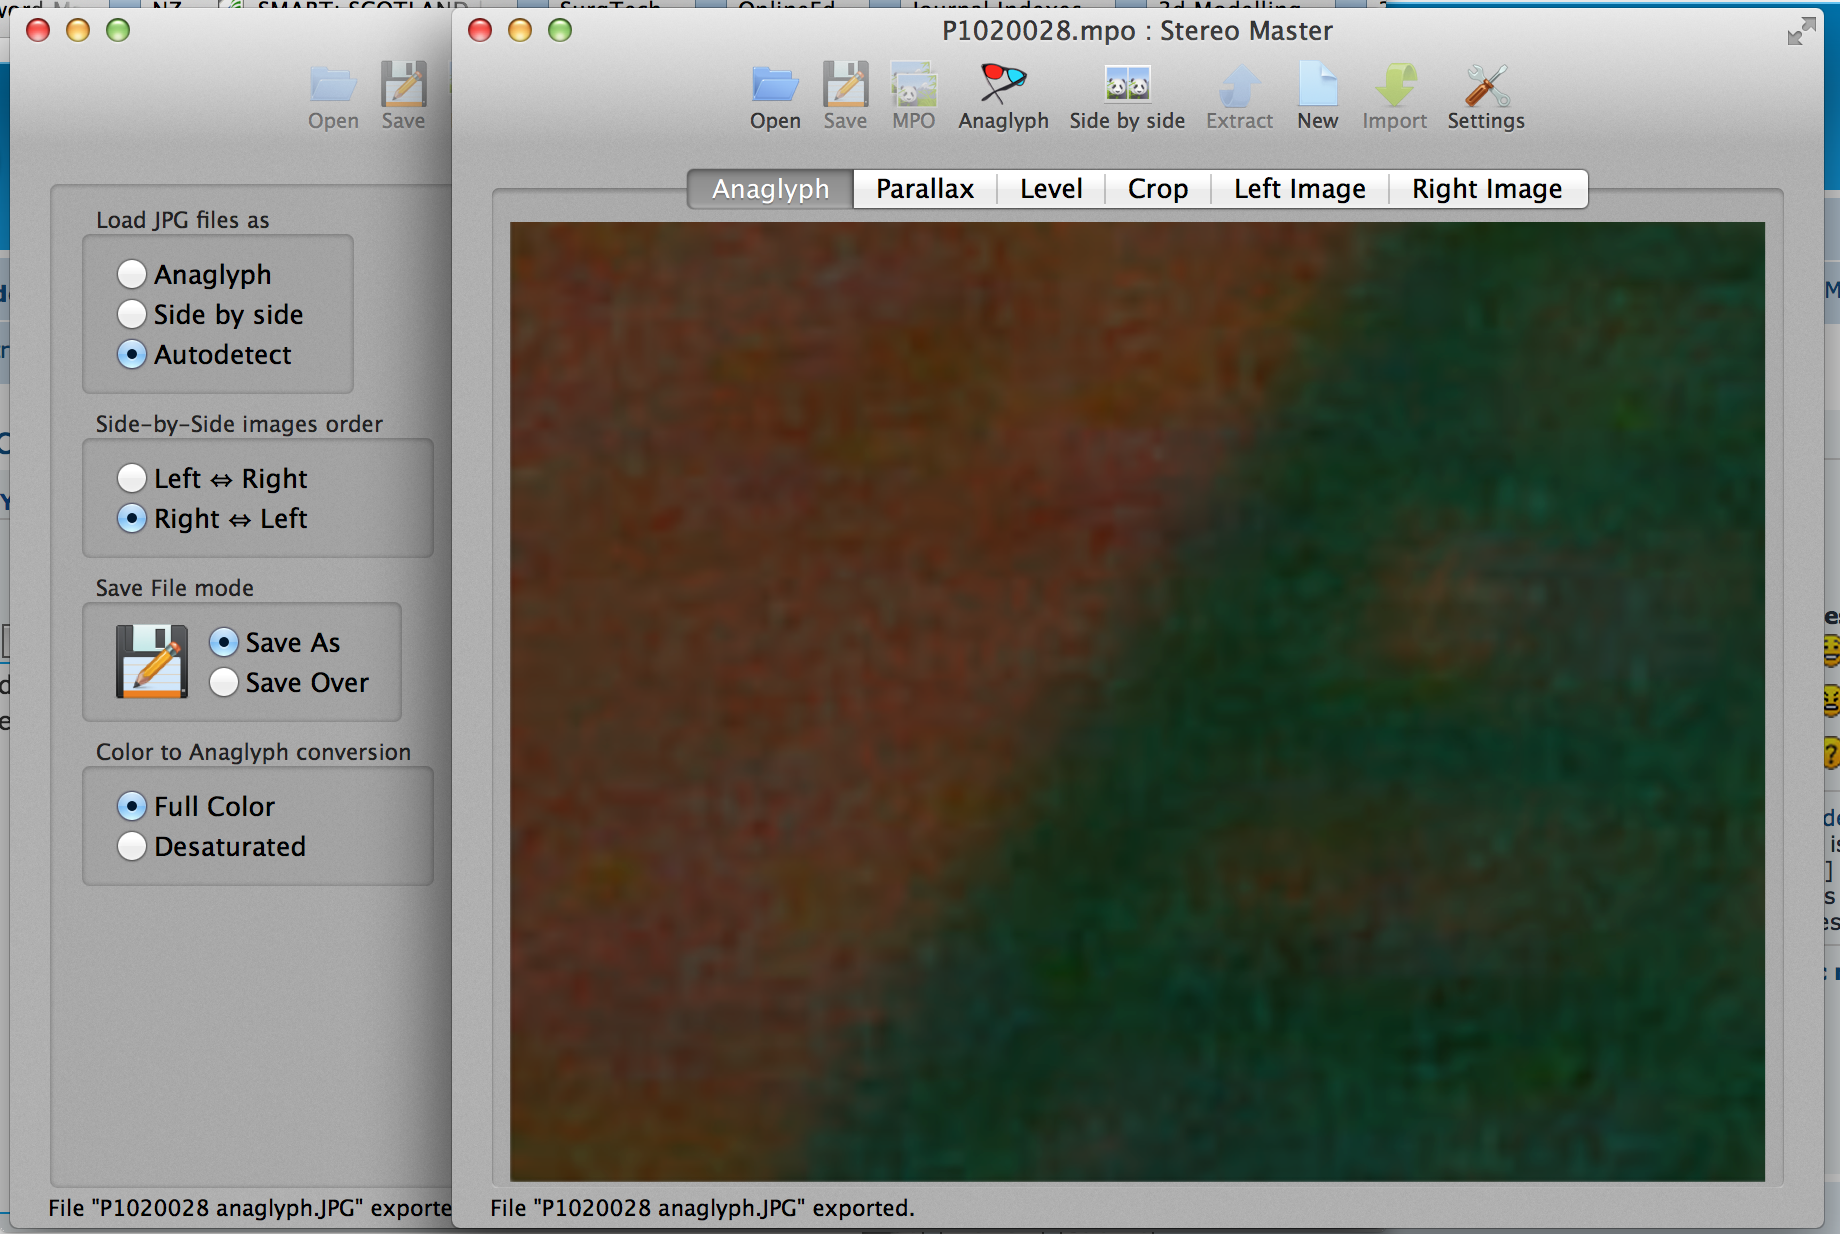Click the Import toolbar icon
The image size is (1840, 1234).
[1394, 87]
